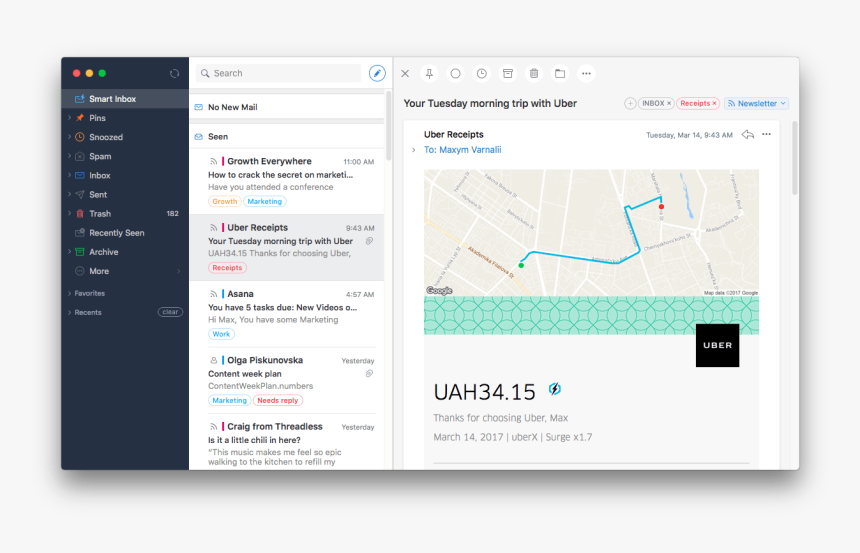This screenshot has height=553, width=860.
Task: Open Craig from Threadless email
Action: [x=287, y=442]
